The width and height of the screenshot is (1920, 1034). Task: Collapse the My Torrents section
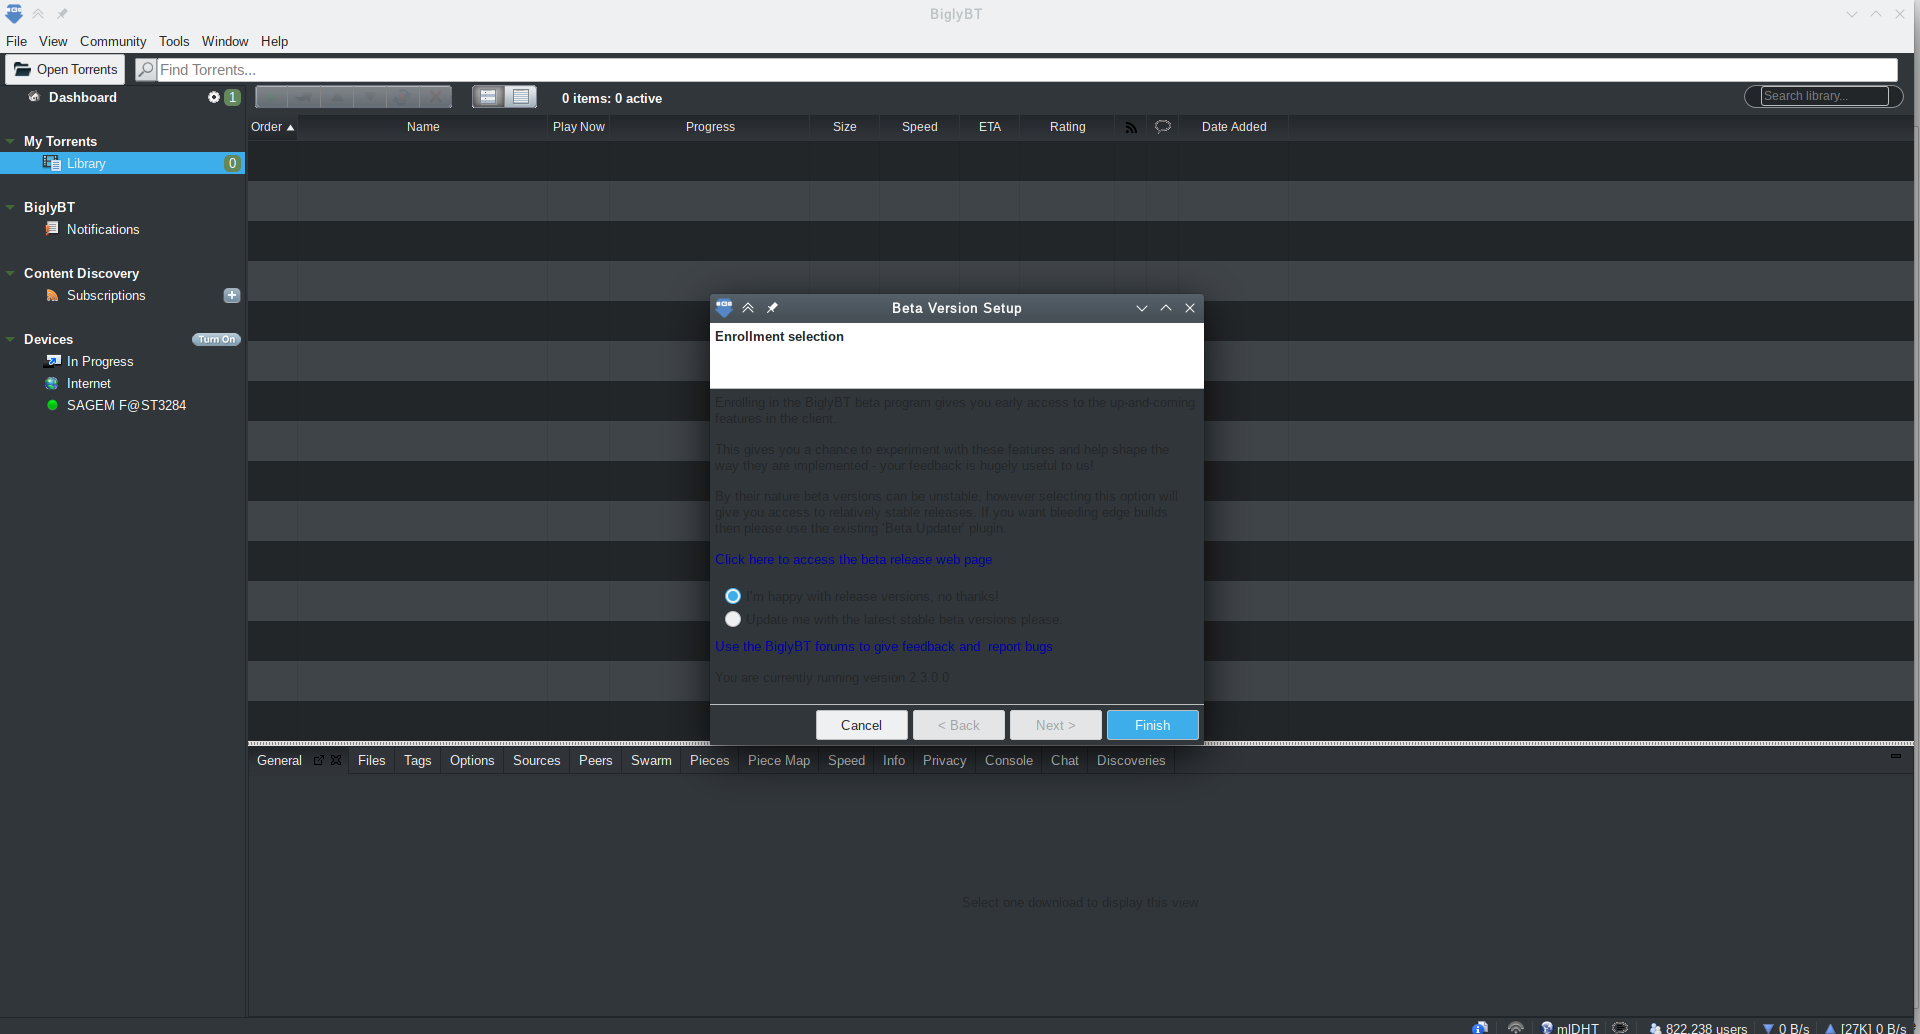pyautogui.click(x=9, y=141)
